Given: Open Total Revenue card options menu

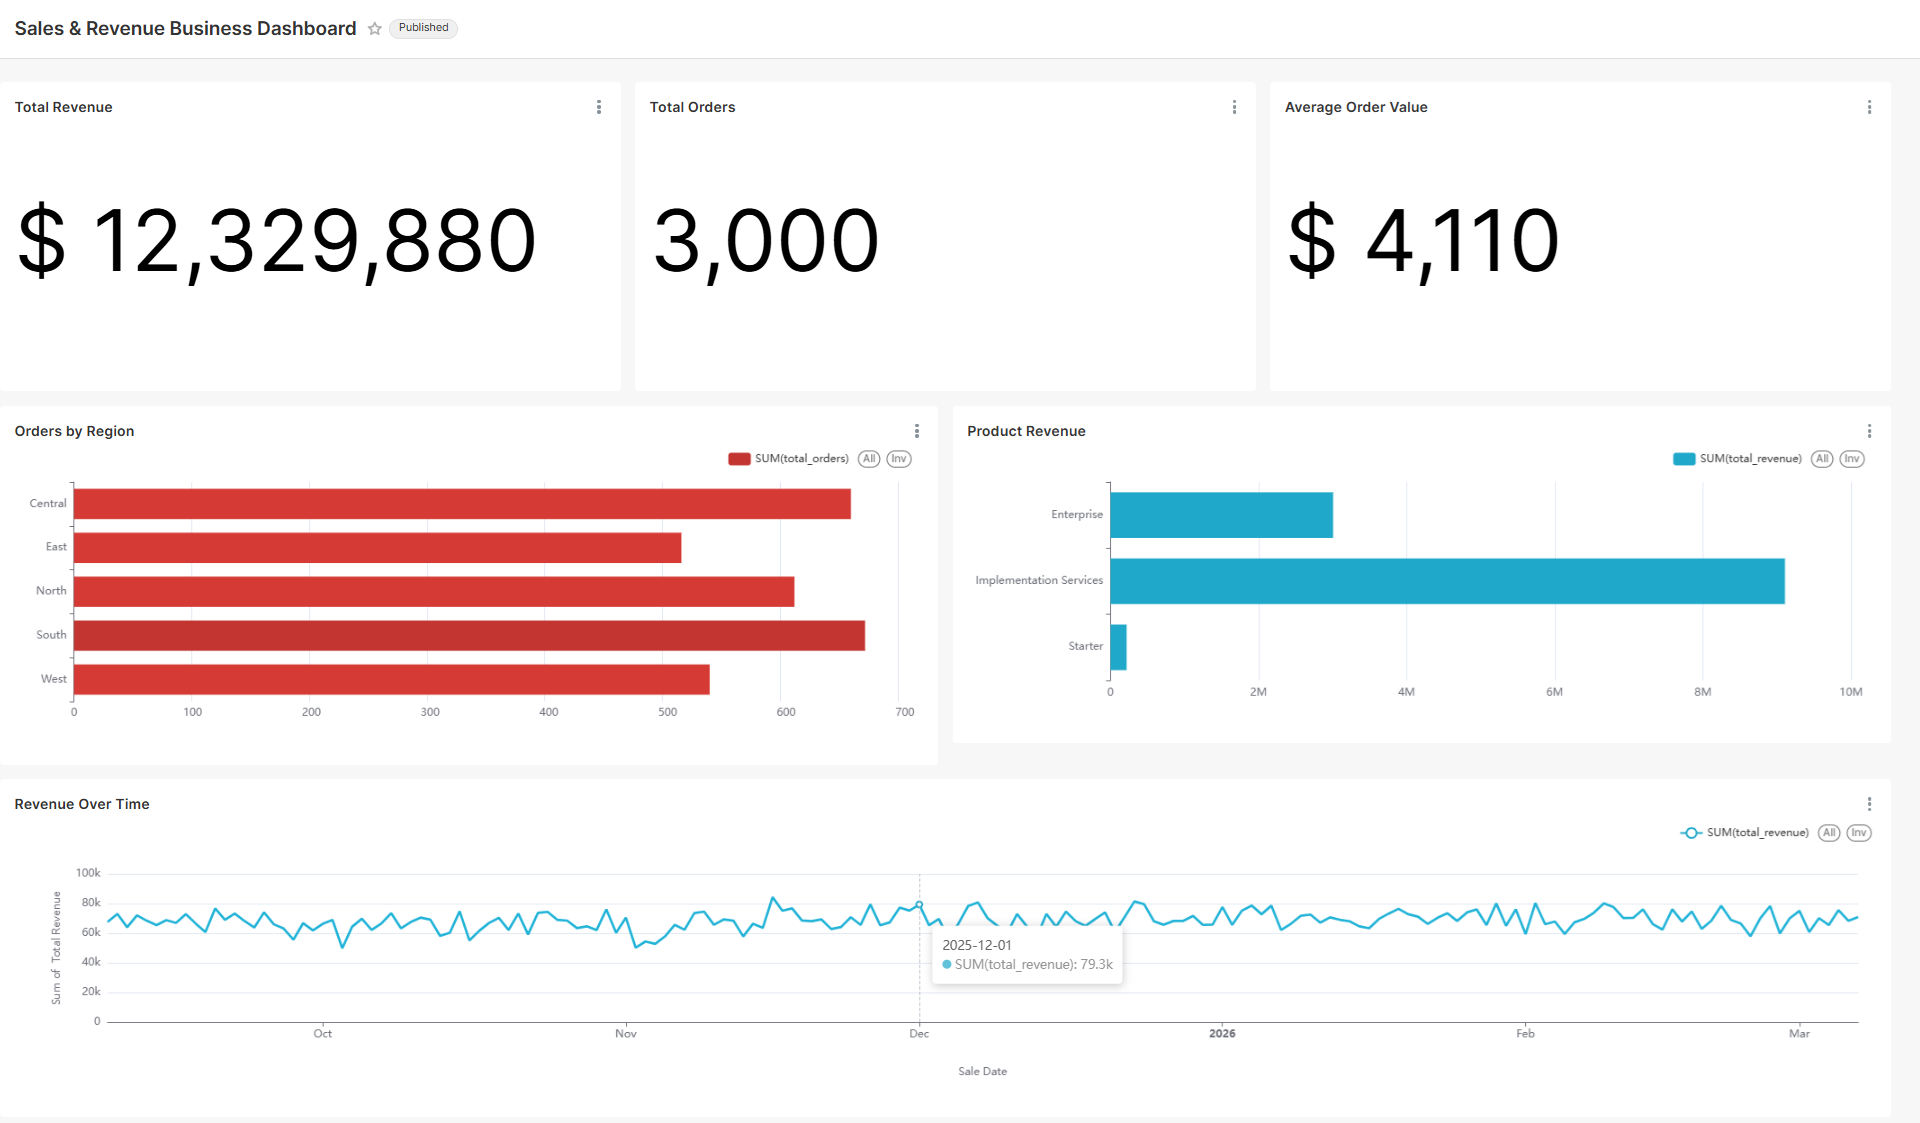Looking at the screenshot, I should (x=599, y=107).
